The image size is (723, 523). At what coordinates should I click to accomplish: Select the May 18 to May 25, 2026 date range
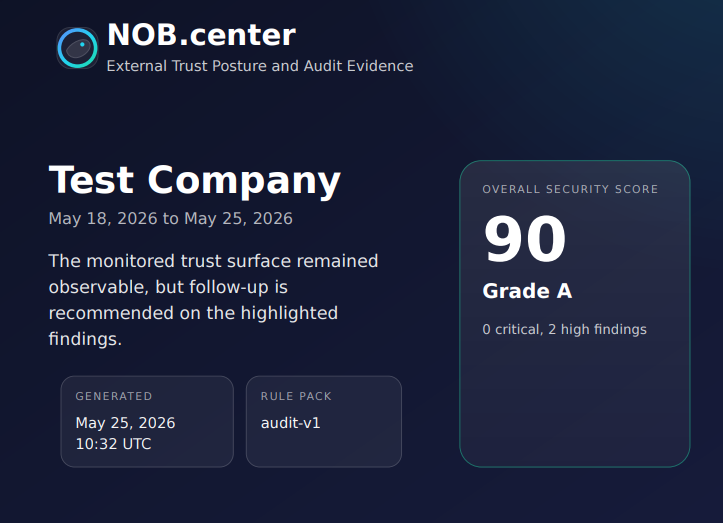171,219
